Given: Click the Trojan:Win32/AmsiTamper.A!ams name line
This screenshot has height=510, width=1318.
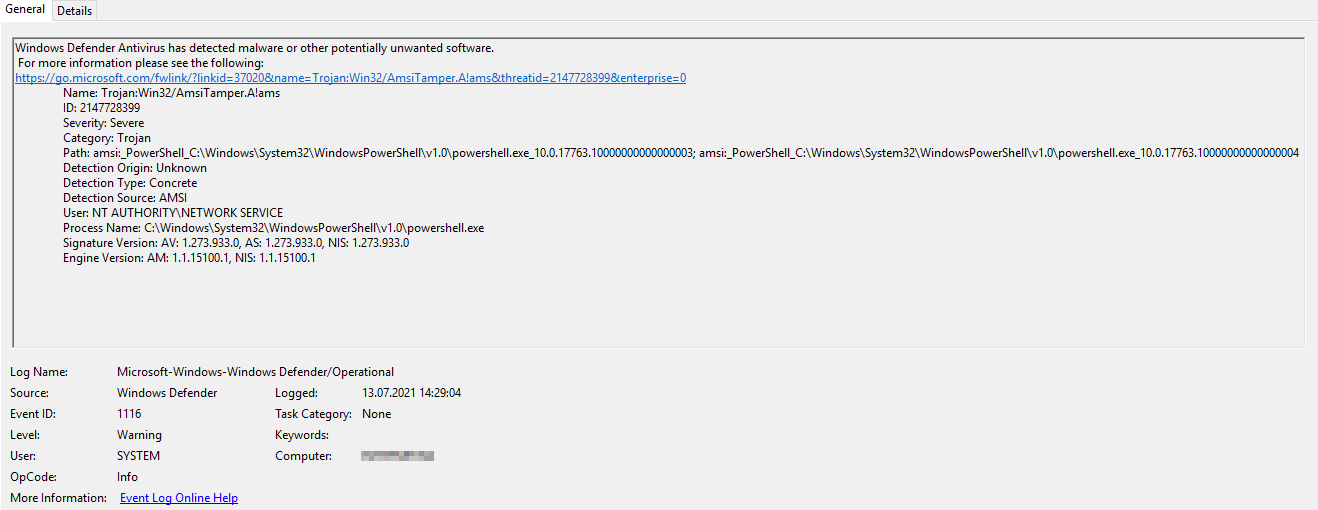Looking at the screenshot, I should 171,93.
